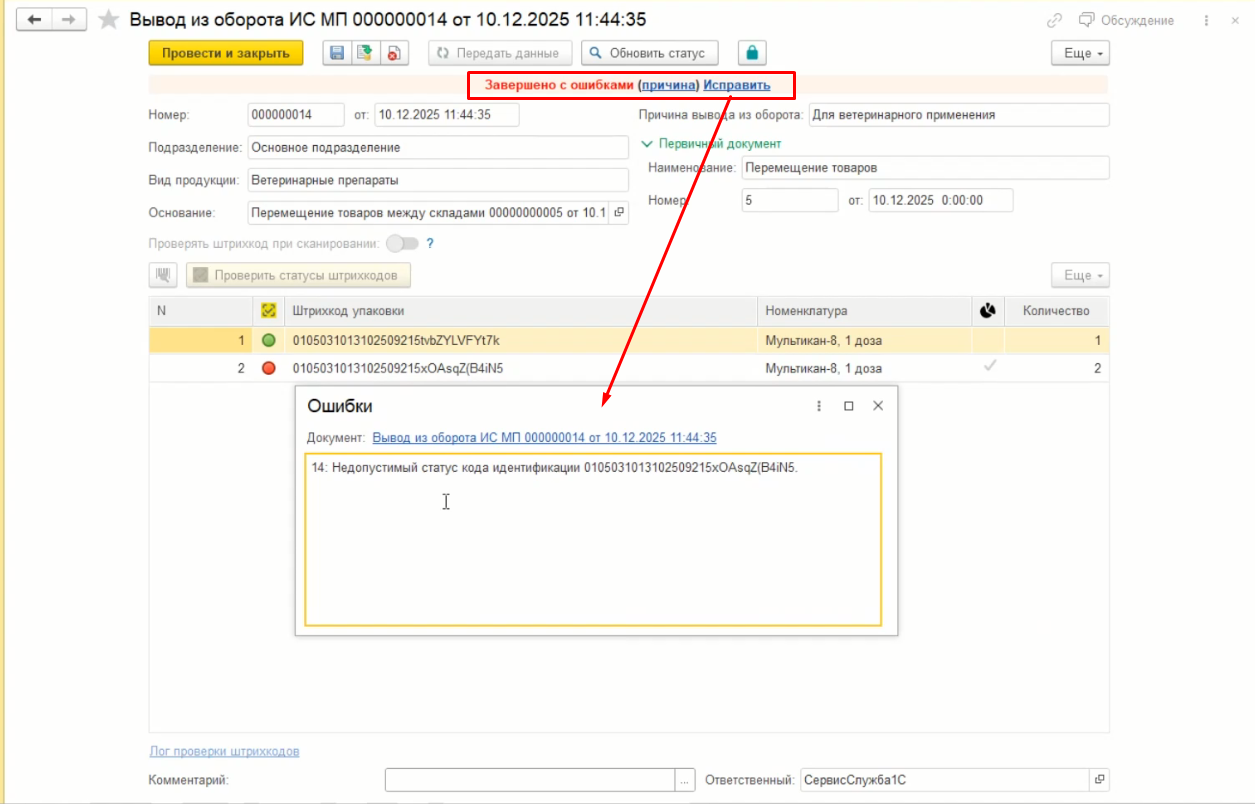1255x804 pixels.
Task: Click the barcode status column header icon
Action: (x=268, y=311)
